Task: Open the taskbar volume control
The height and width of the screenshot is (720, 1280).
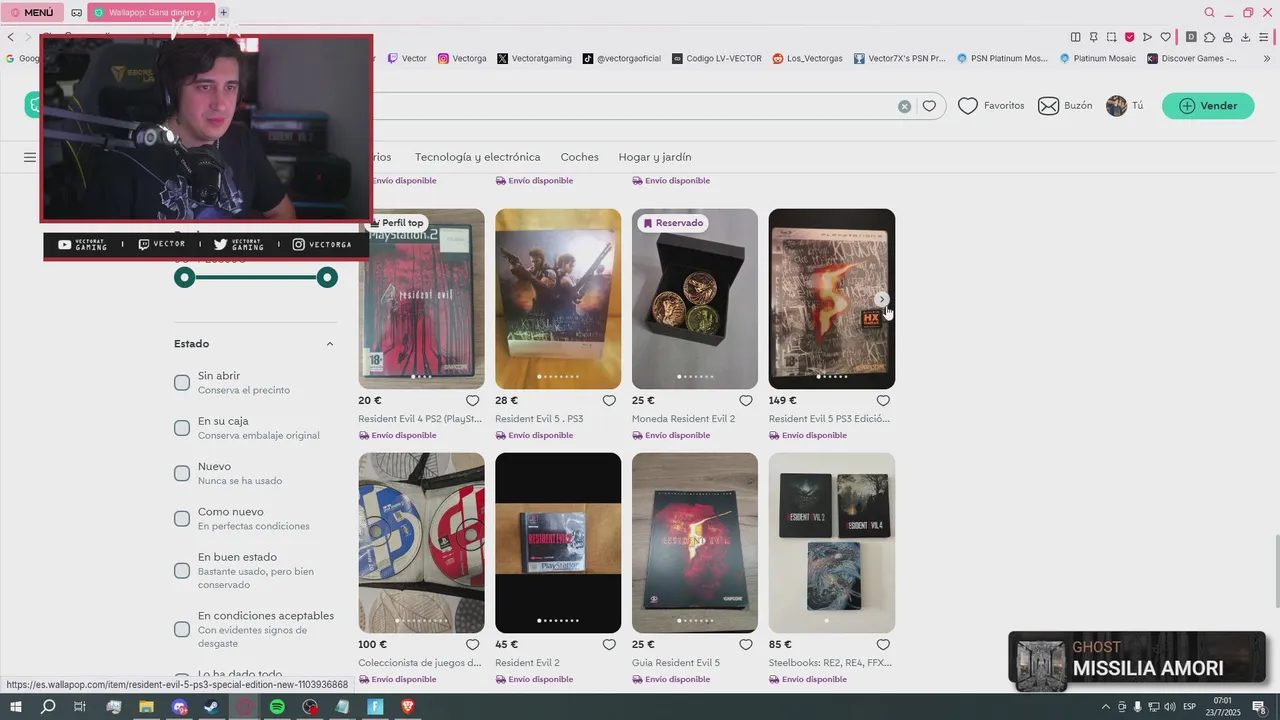Action: pos(1170,707)
